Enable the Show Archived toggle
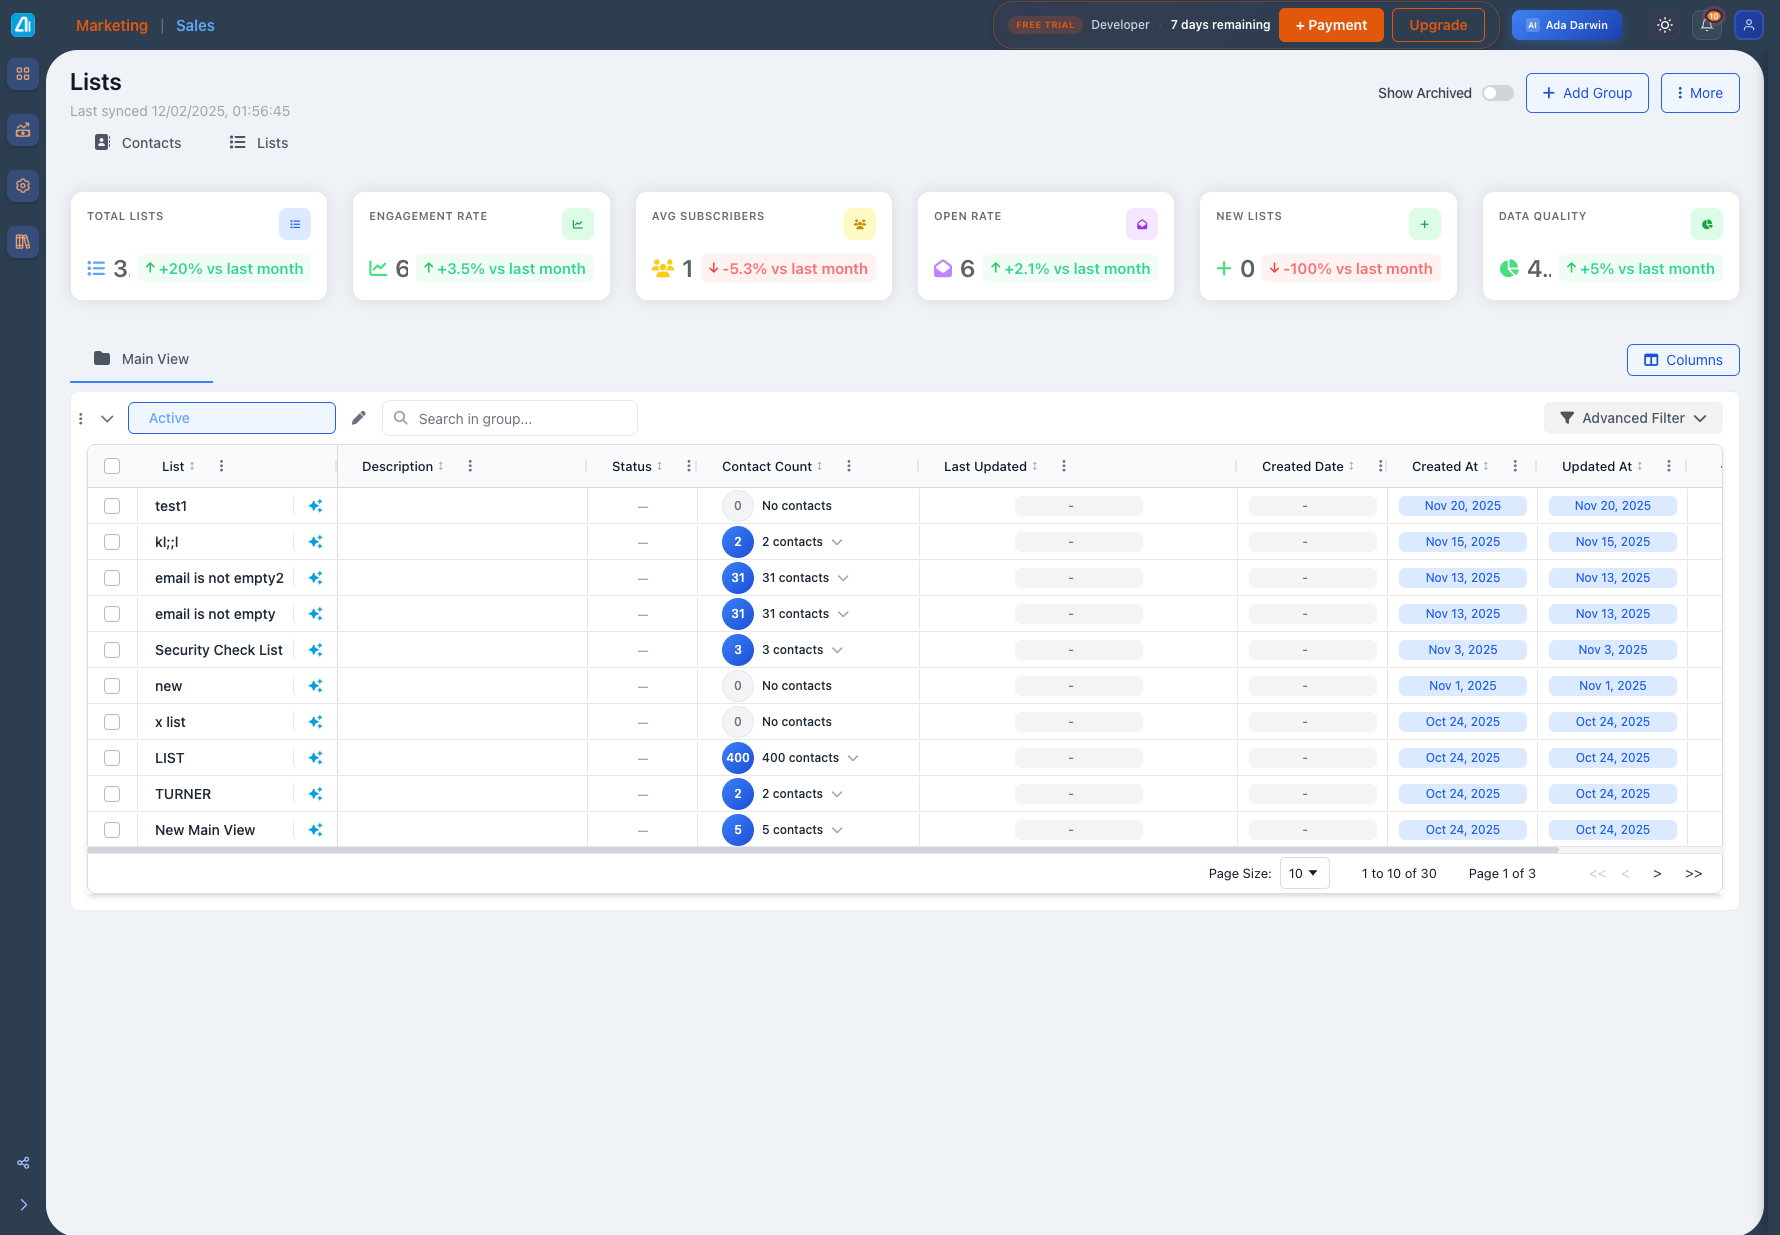The width and height of the screenshot is (1780, 1235). pyautogui.click(x=1497, y=93)
